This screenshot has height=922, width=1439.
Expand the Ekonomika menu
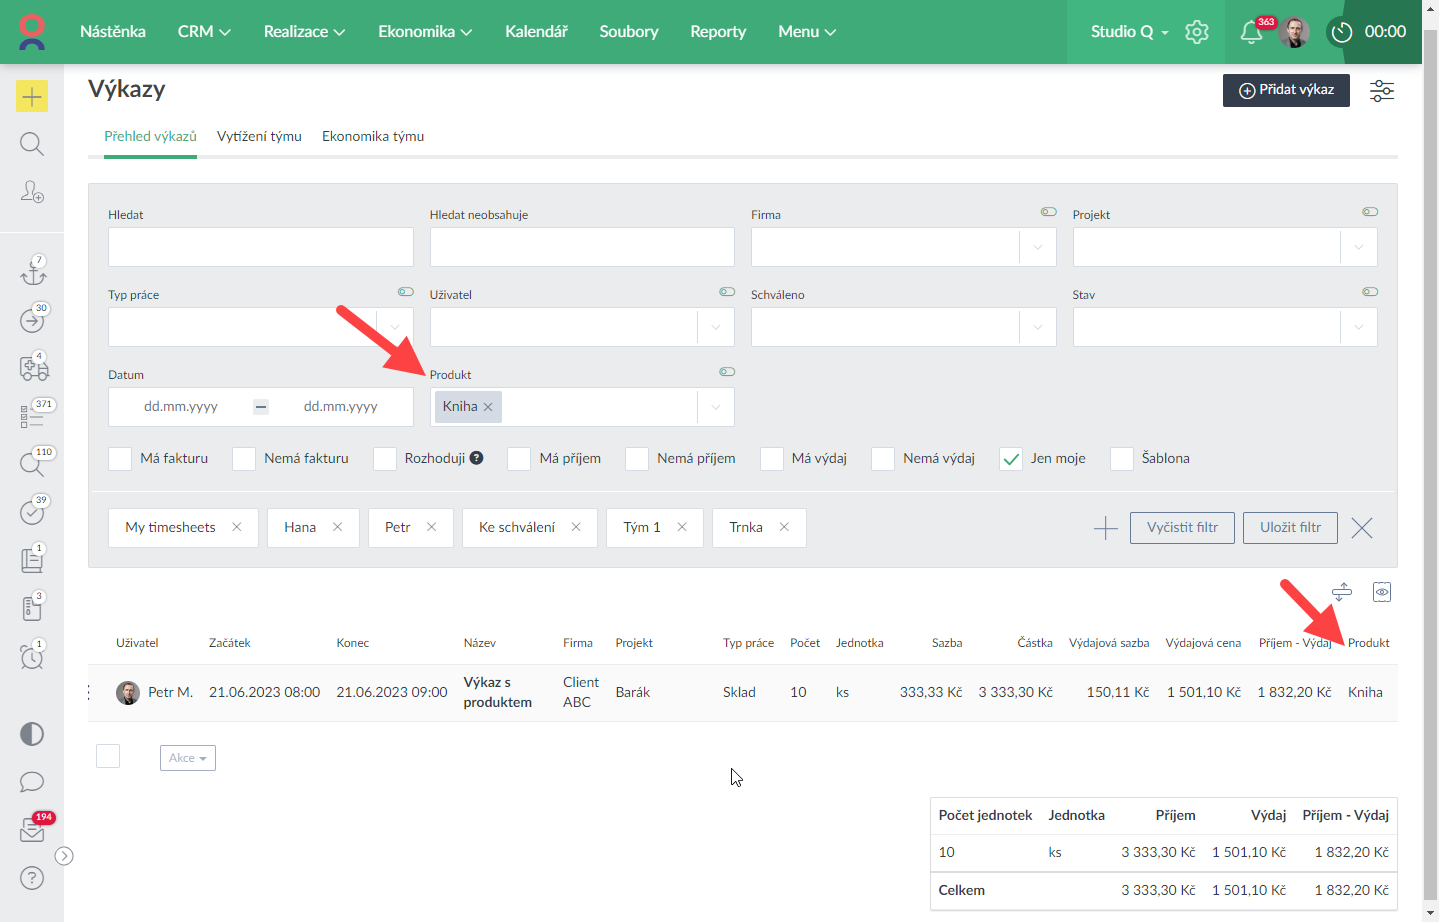click(424, 32)
